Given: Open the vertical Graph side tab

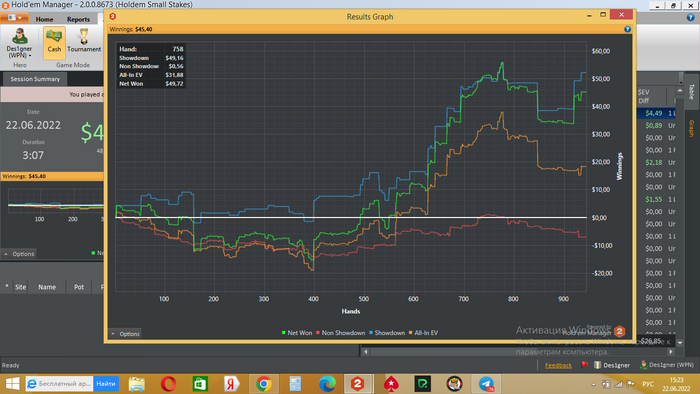Looking at the screenshot, I should [x=691, y=128].
